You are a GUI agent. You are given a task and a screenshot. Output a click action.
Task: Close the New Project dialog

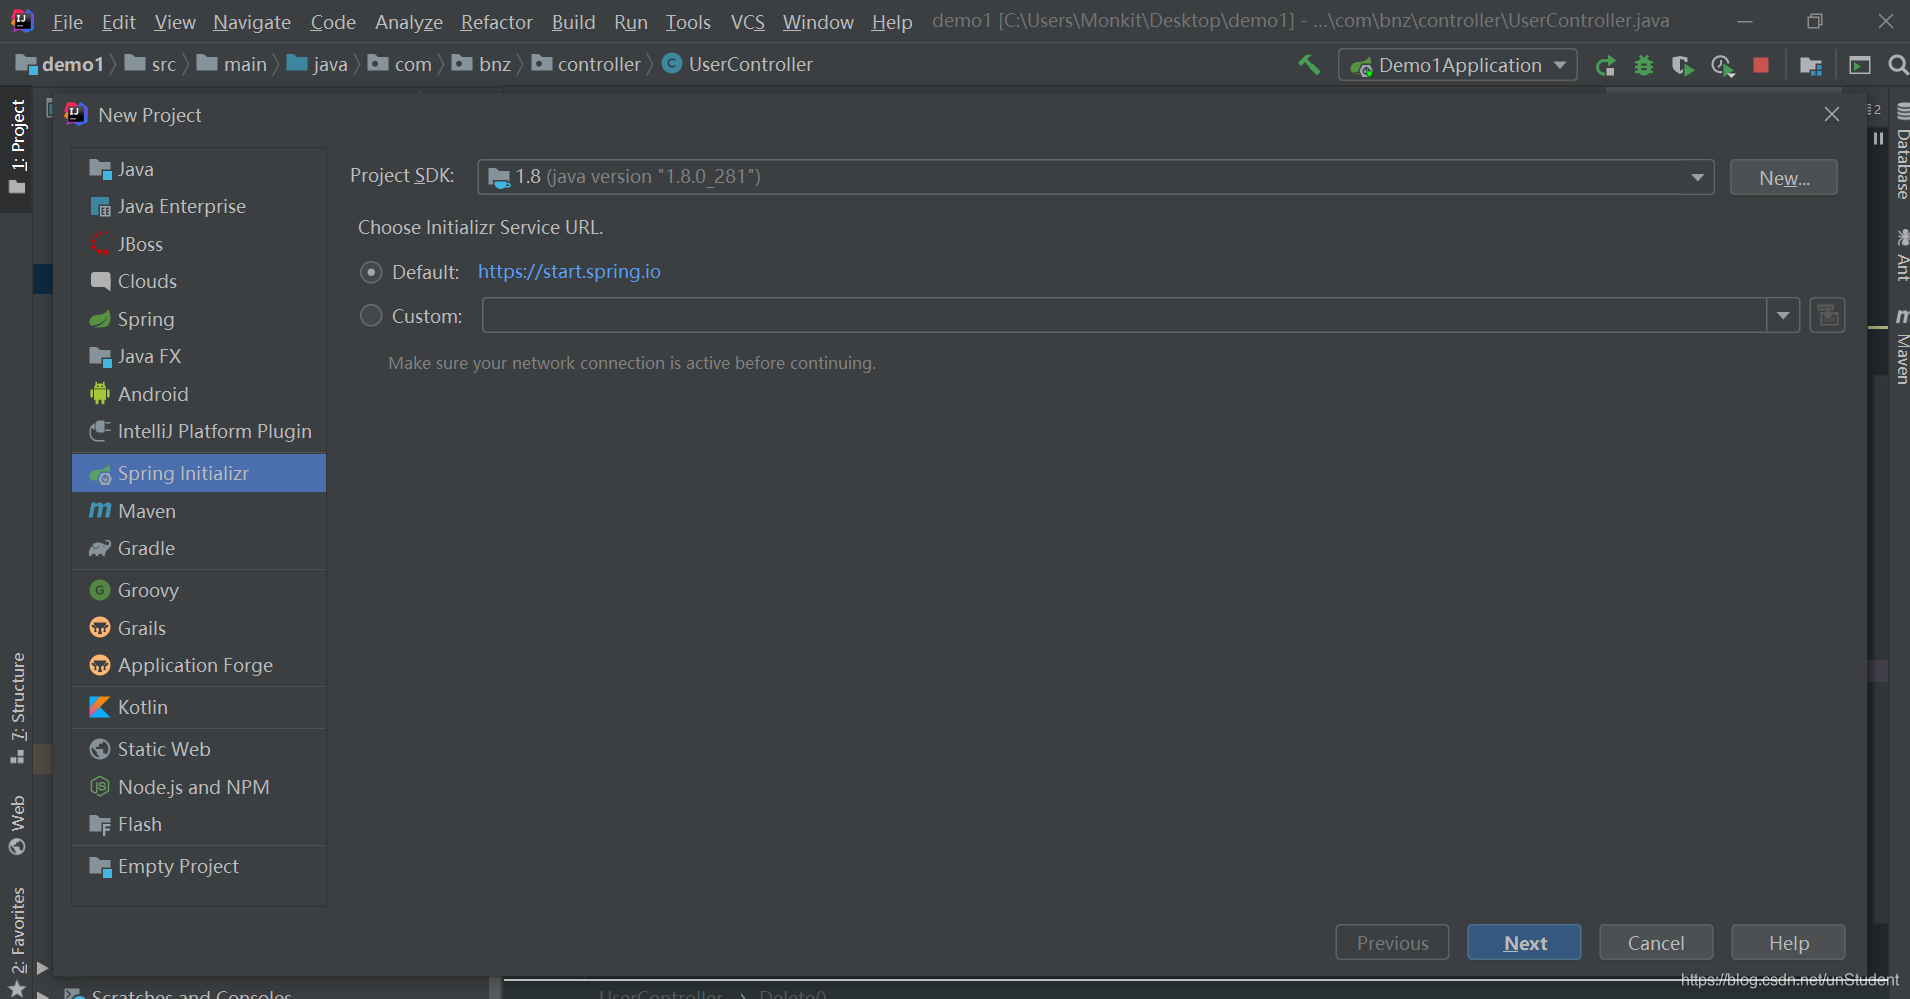click(x=1832, y=115)
